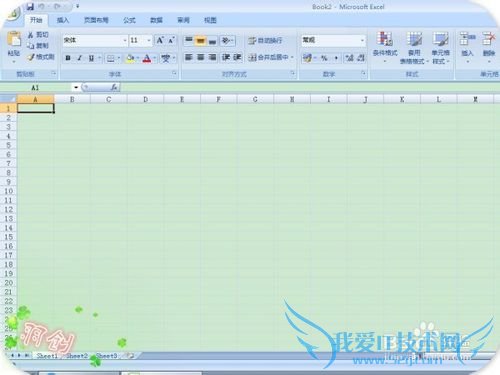This screenshot has height=375, width=500.
Task: Open Conditional Formatting menu
Action: [x=385, y=47]
